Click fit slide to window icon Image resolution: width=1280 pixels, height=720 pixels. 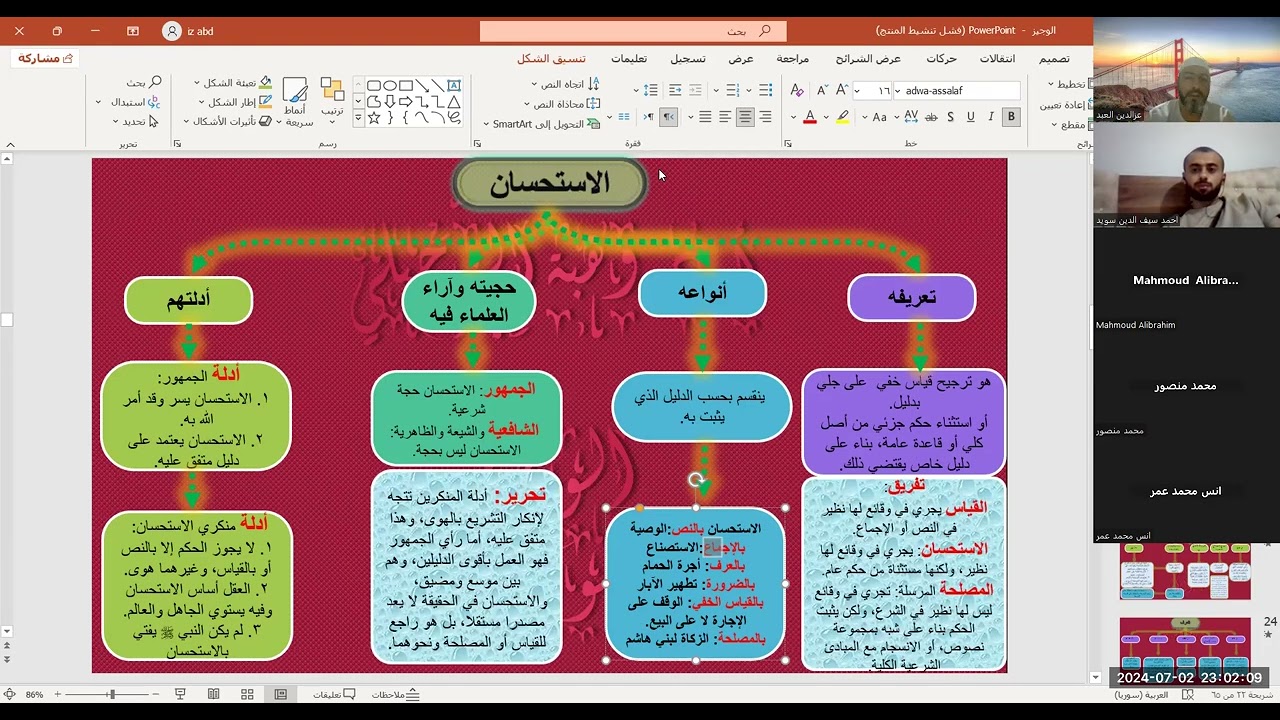click(9, 694)
